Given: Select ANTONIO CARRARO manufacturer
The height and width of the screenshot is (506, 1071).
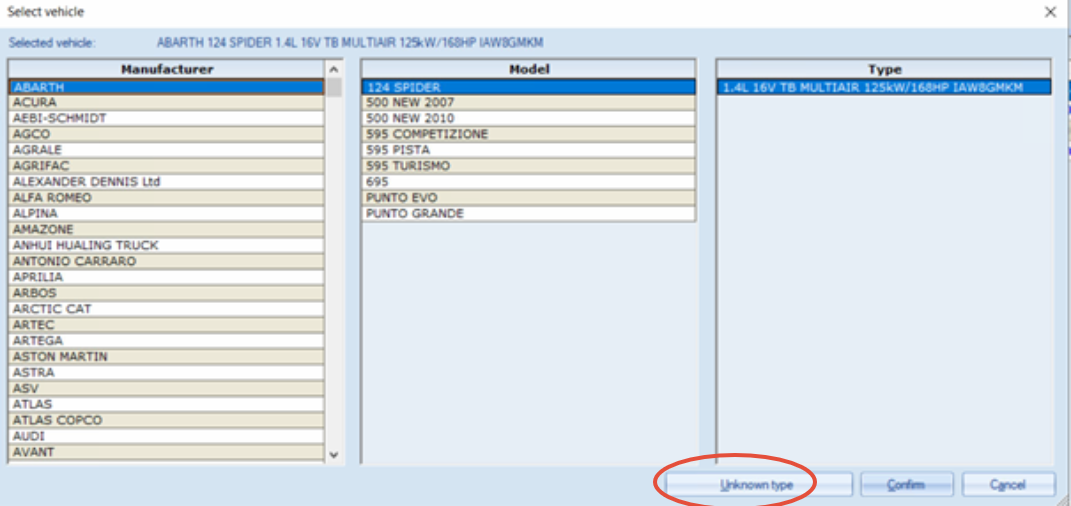Looking at the screenshot, I should [167, 261].
